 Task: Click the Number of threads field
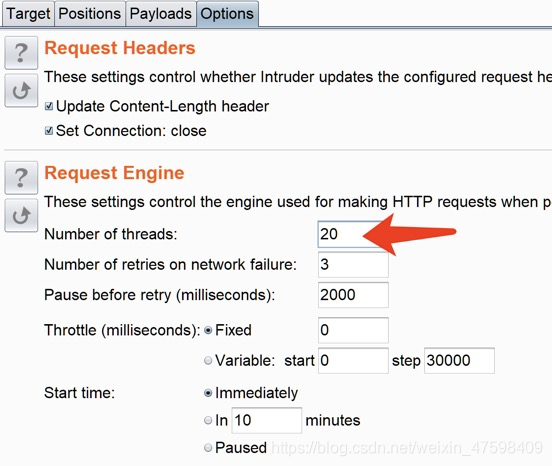pos(353,234)
